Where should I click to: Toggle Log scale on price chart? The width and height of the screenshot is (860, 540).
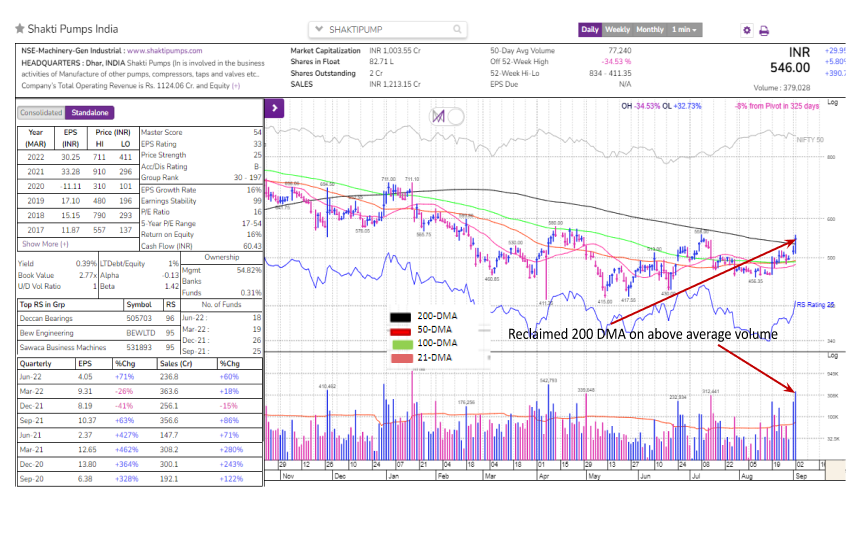833,103
